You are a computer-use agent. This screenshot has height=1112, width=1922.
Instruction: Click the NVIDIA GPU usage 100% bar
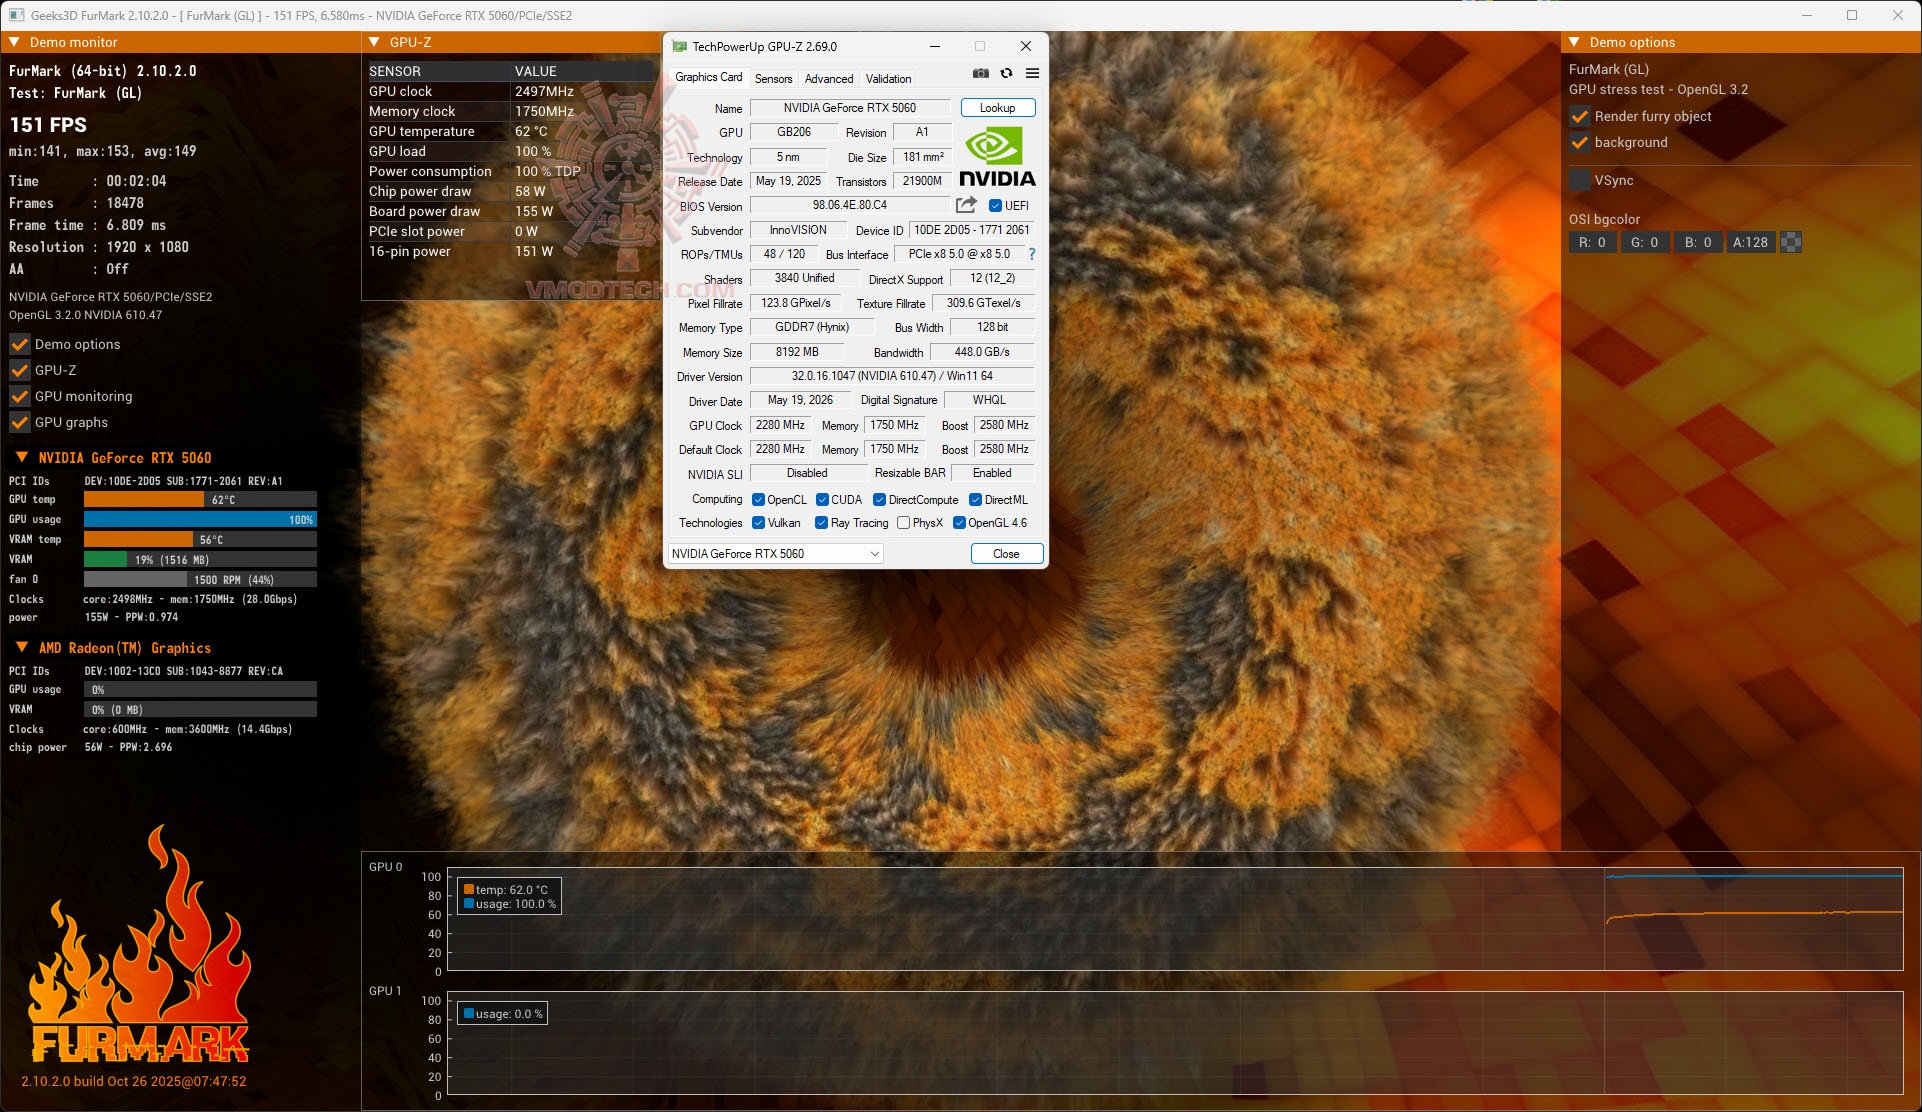click(200, 519)
